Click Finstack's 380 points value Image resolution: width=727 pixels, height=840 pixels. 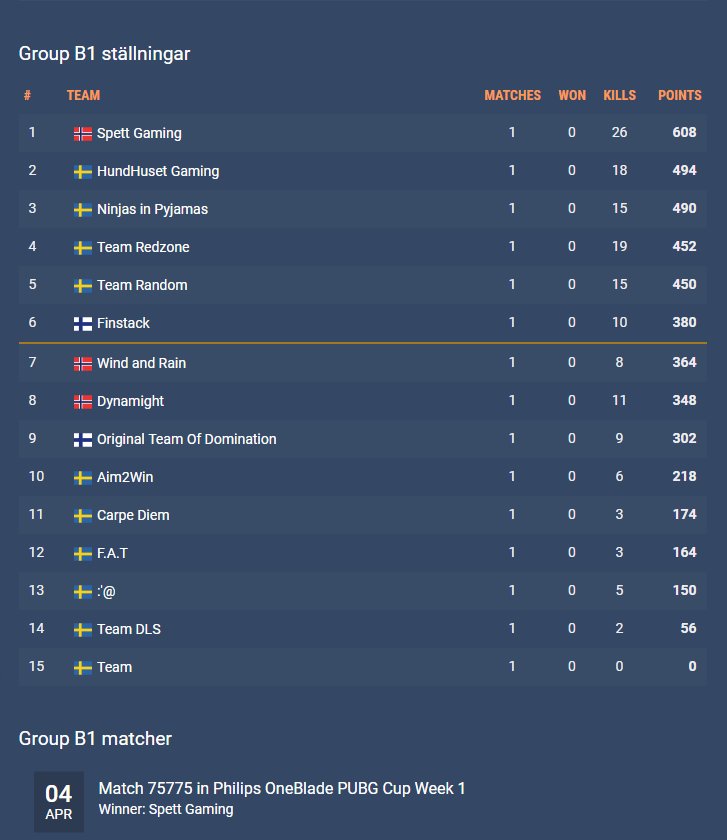point(685,322)
